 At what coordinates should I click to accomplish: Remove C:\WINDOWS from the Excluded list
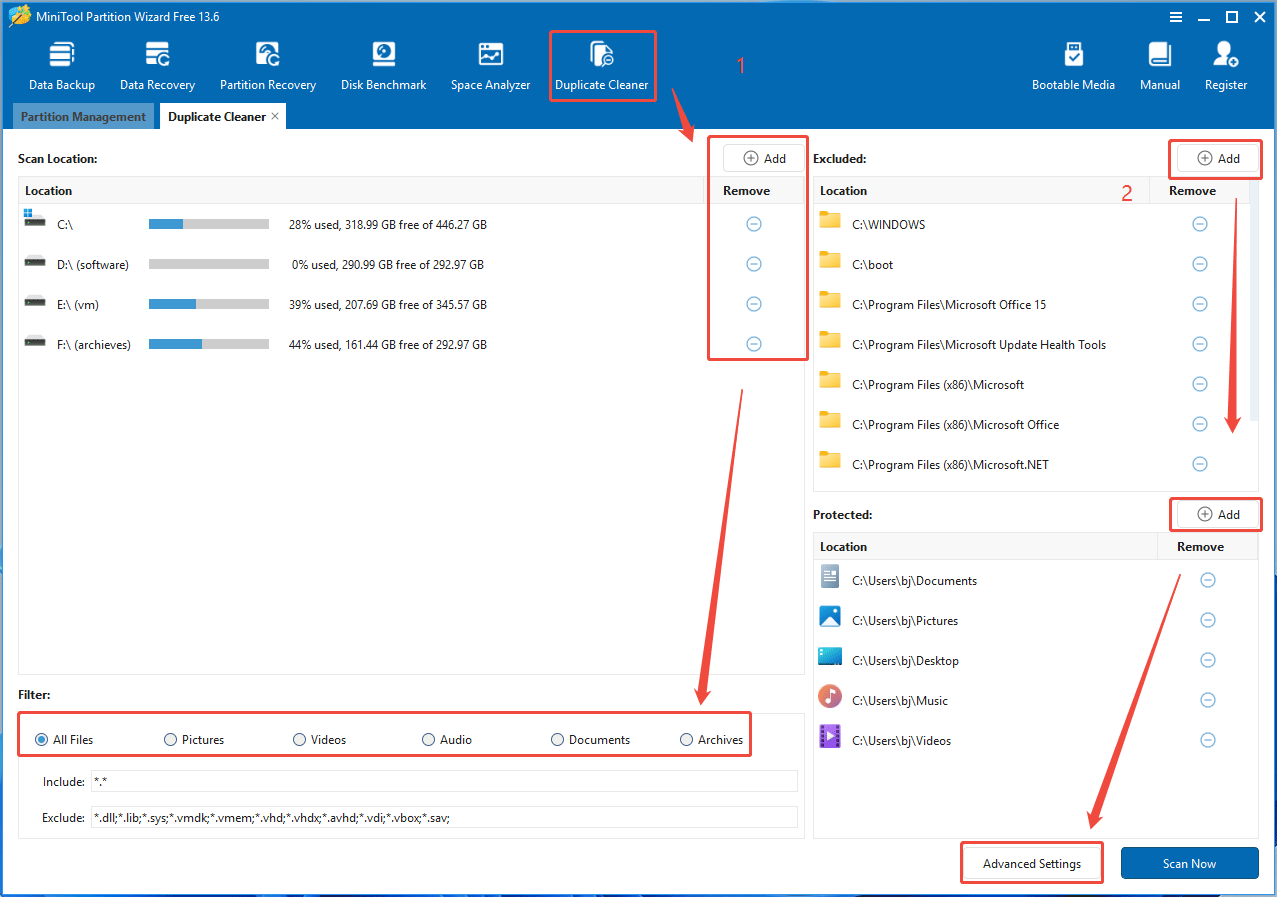(1200, 224)
